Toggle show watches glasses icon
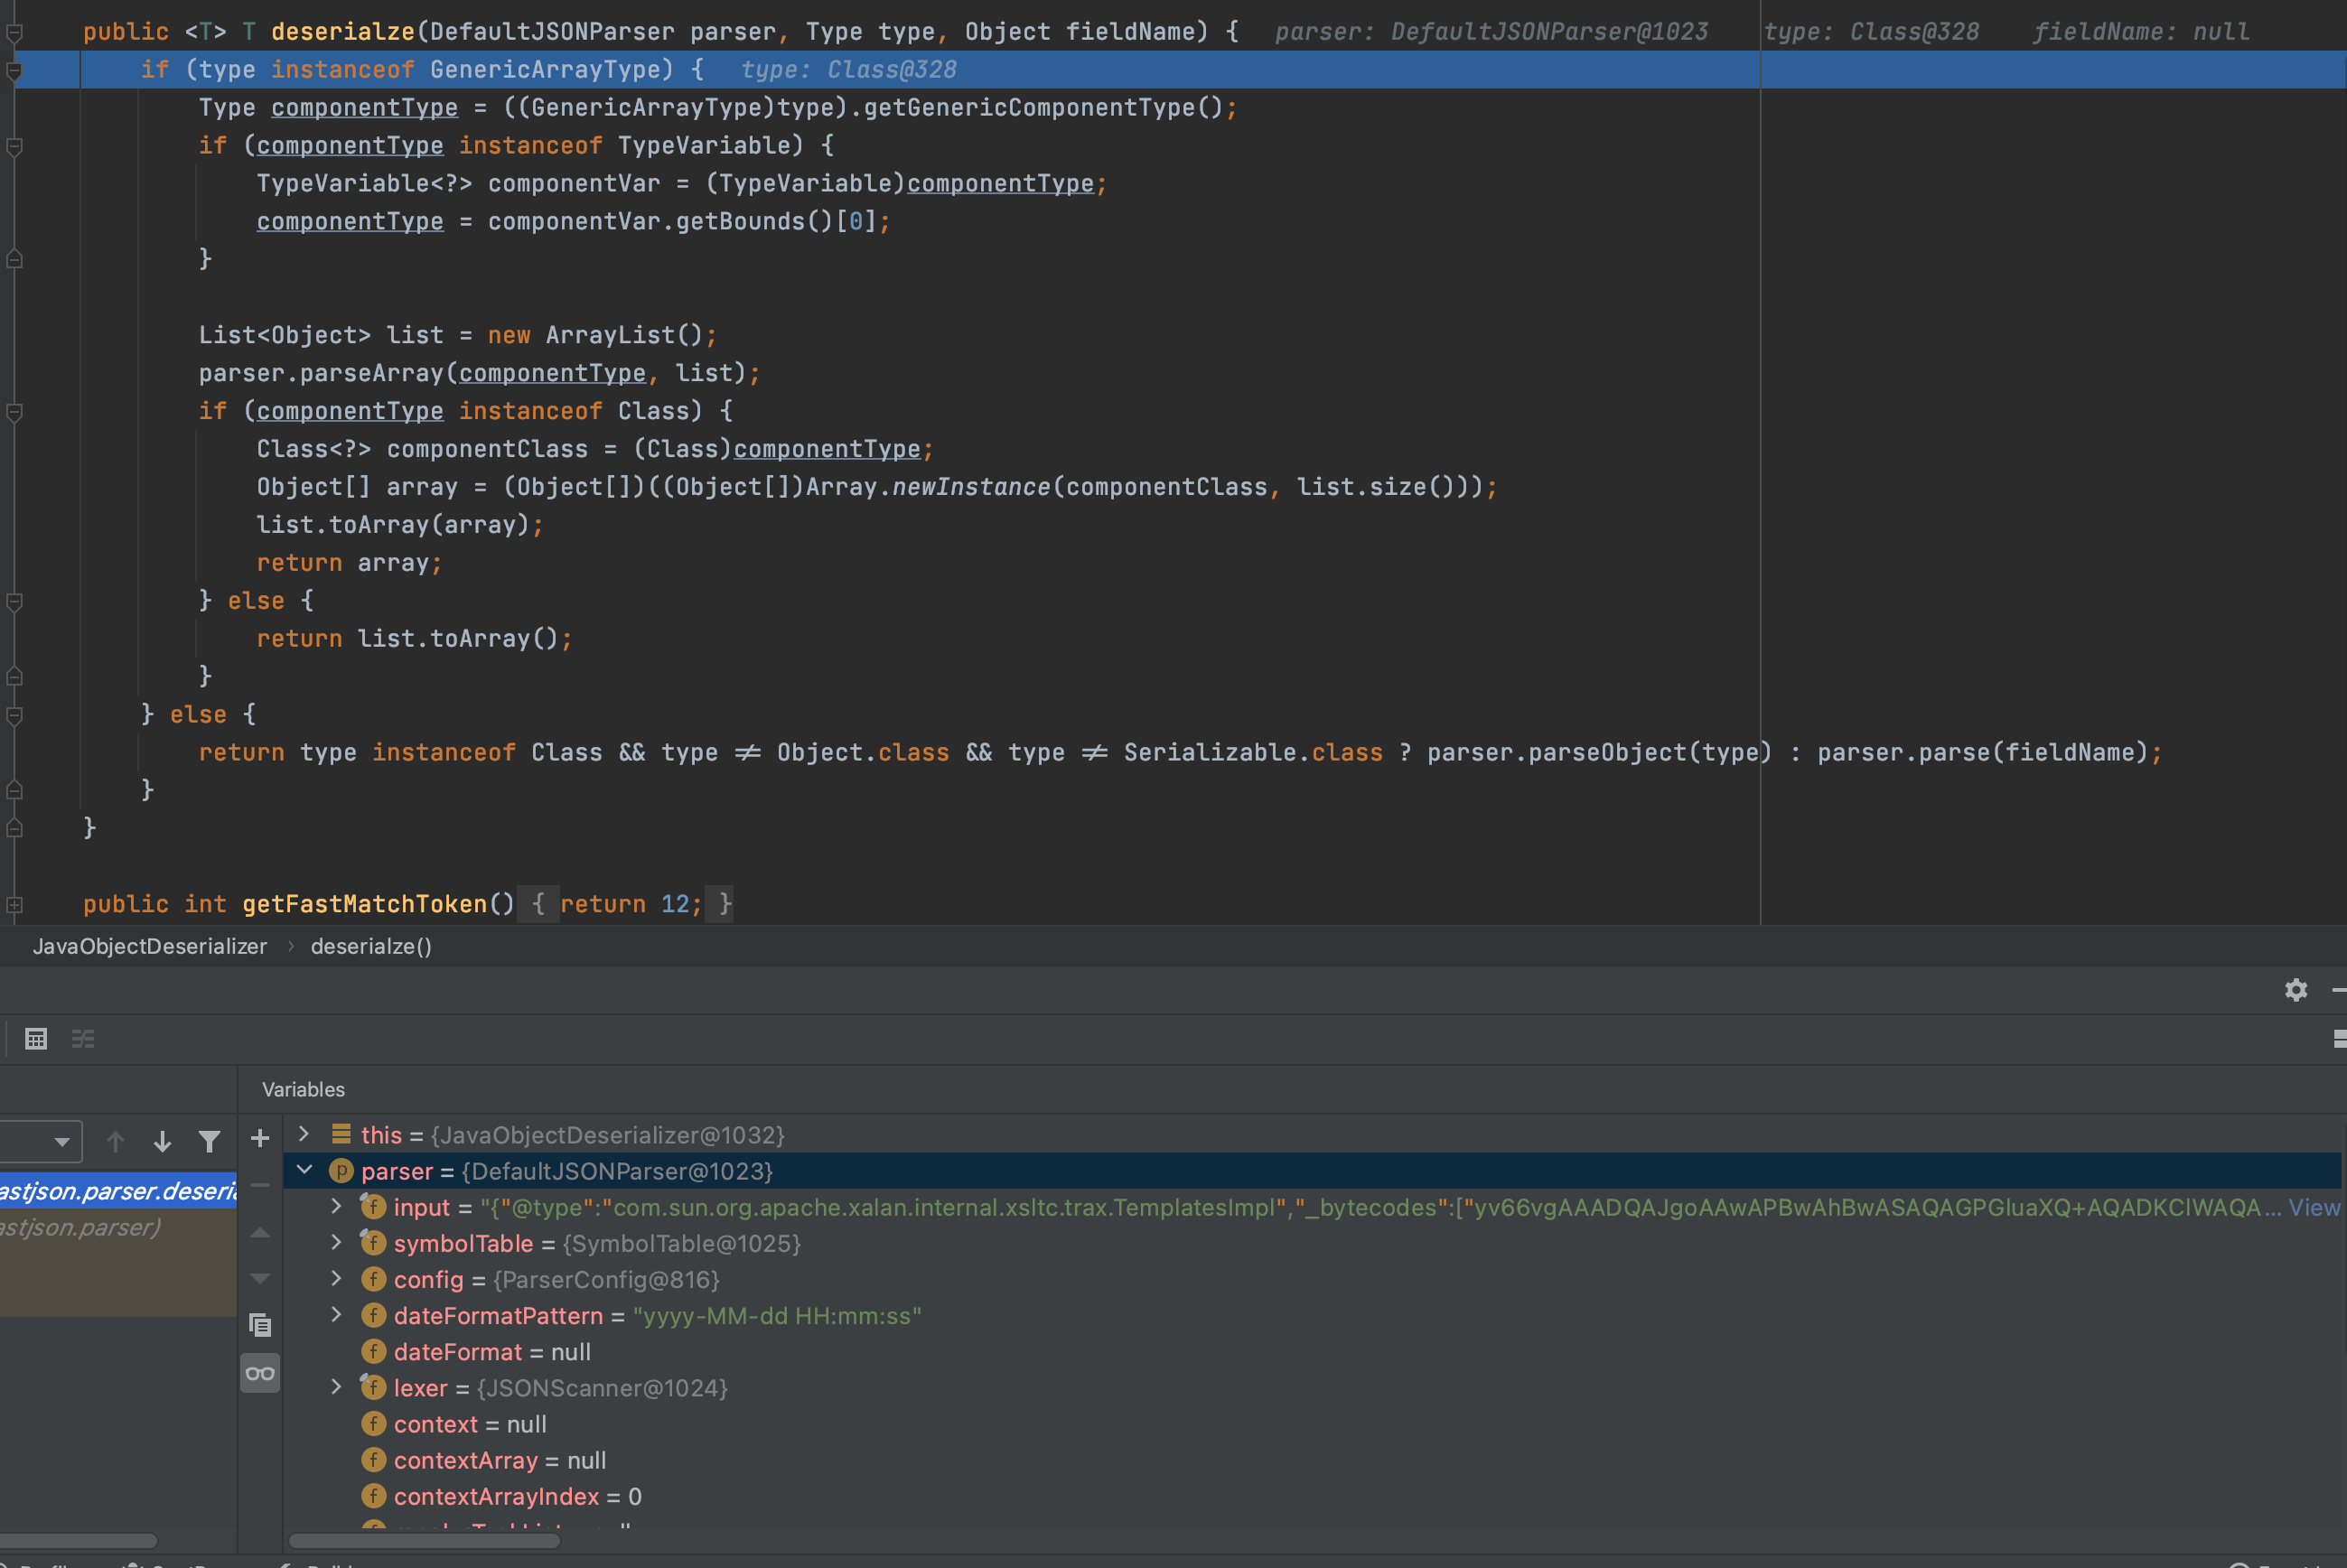 [x=260, y=1373]
